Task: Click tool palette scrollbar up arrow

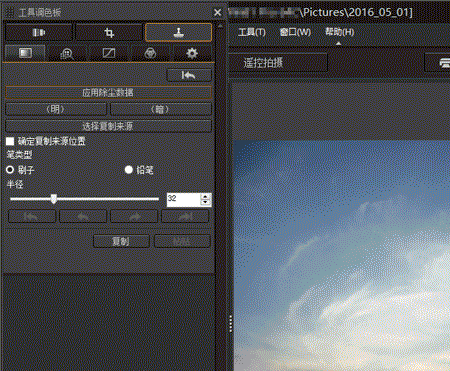Action: pos(220,25)
